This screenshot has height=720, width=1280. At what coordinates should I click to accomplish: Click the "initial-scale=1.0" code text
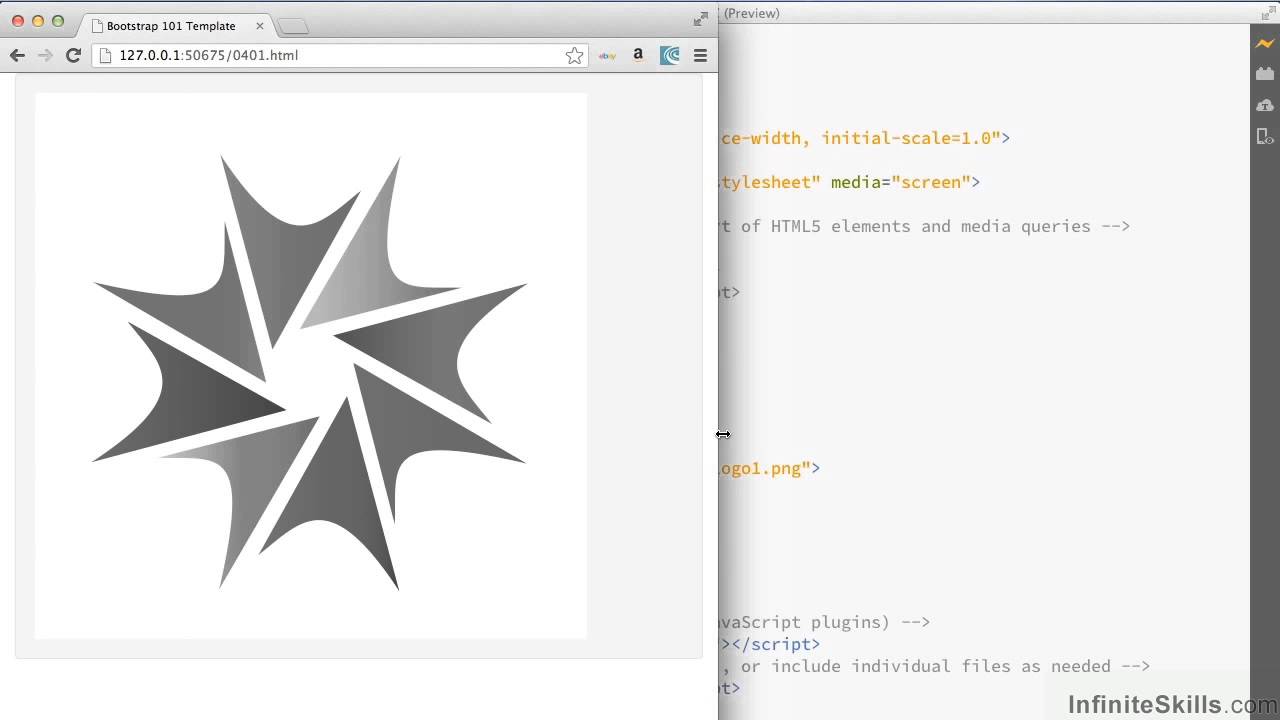(x=911, y=138)
